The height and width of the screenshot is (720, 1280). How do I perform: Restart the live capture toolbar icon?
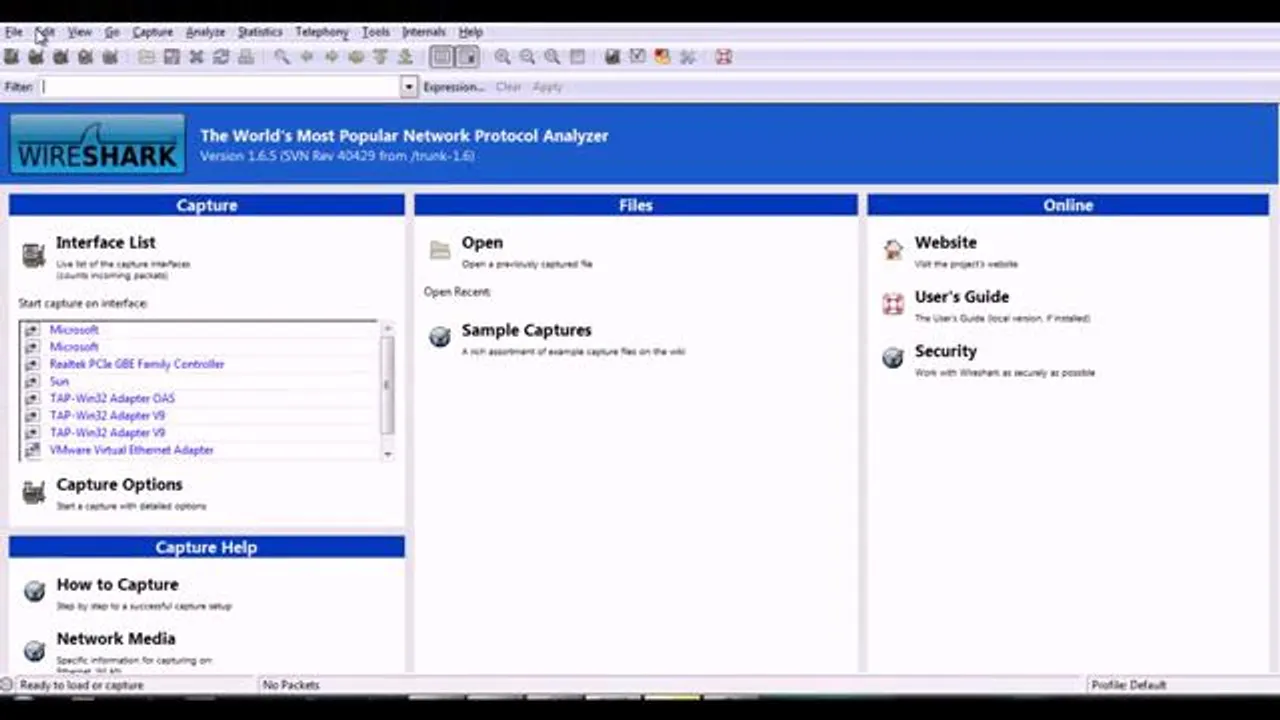[x=110, y=57]
